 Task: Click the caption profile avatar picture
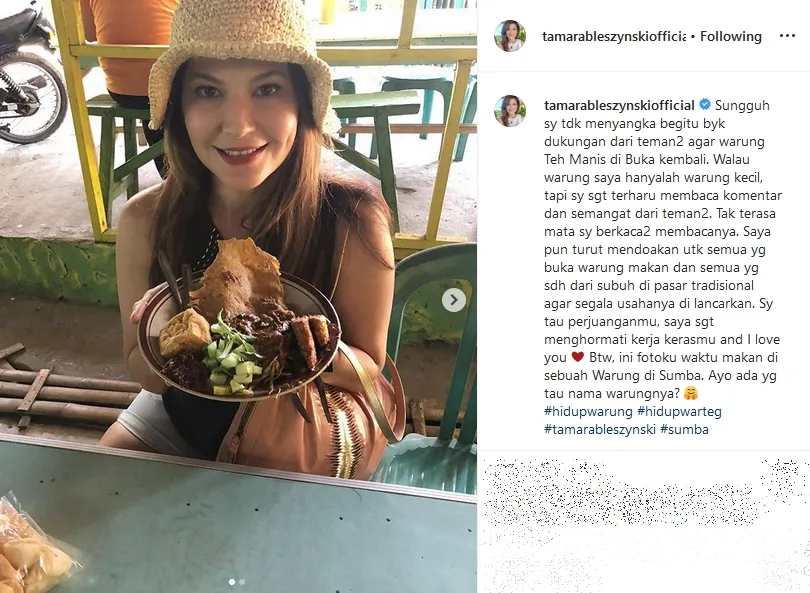(510, 111)
